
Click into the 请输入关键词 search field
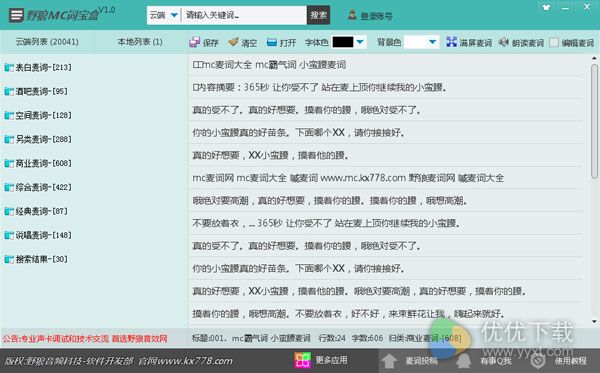click(x=244, y=15)
